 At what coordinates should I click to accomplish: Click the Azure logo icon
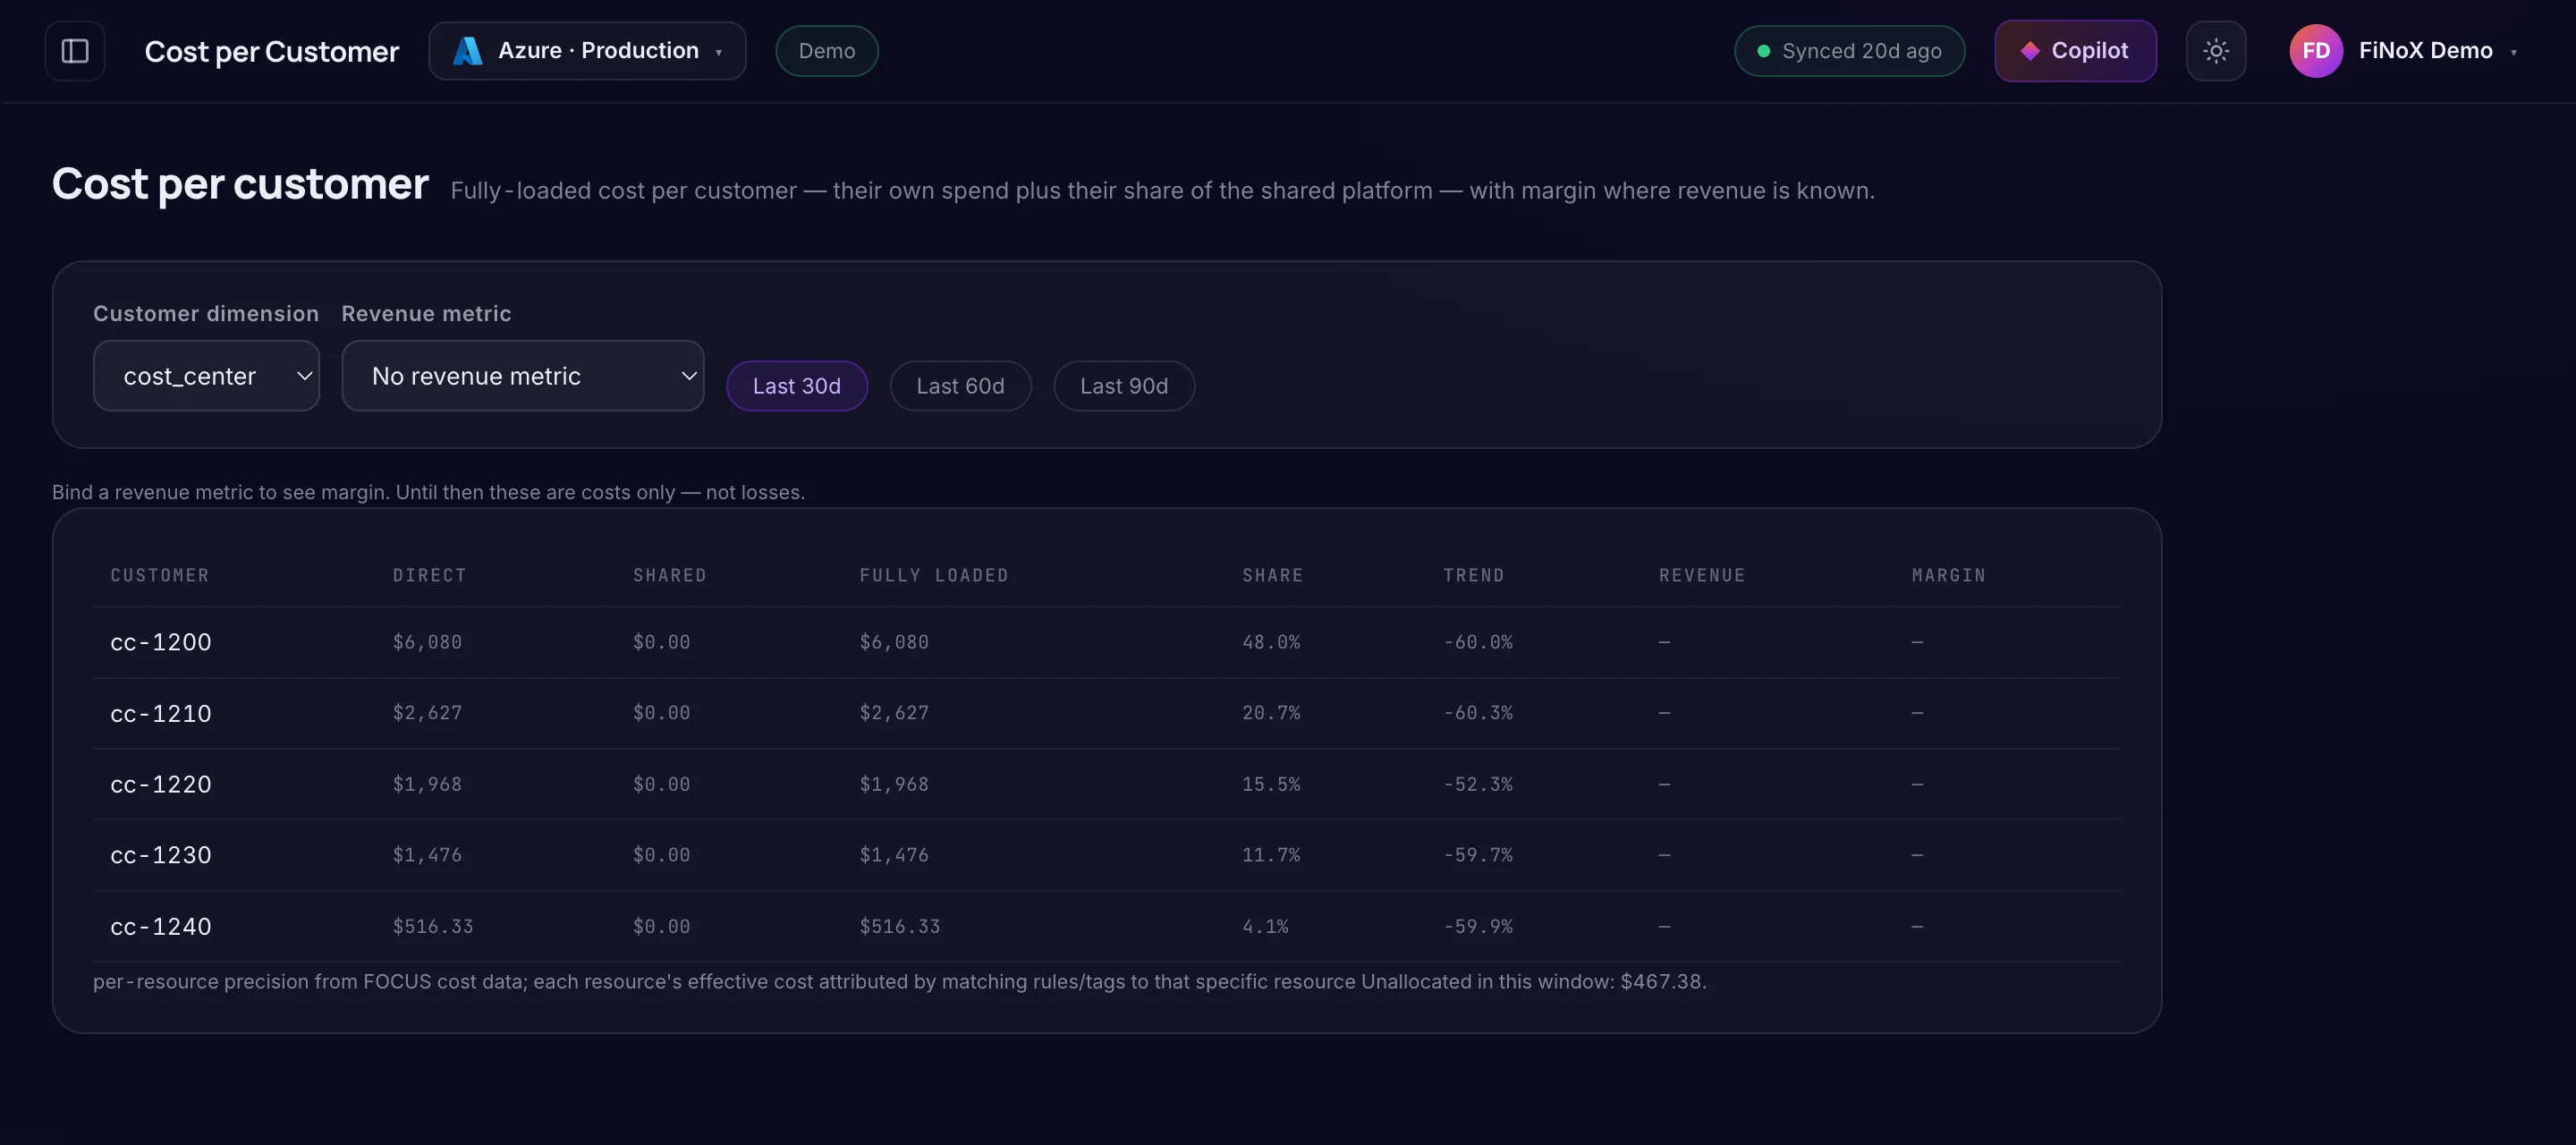point(467,51)
